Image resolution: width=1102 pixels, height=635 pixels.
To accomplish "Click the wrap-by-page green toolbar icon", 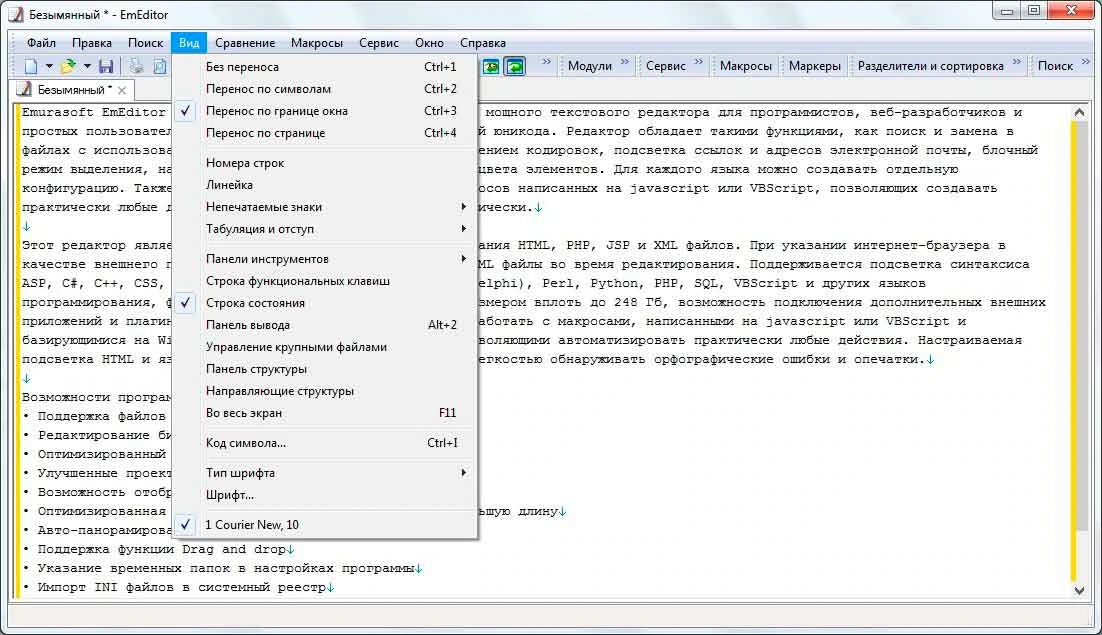I will coord(491,66).
